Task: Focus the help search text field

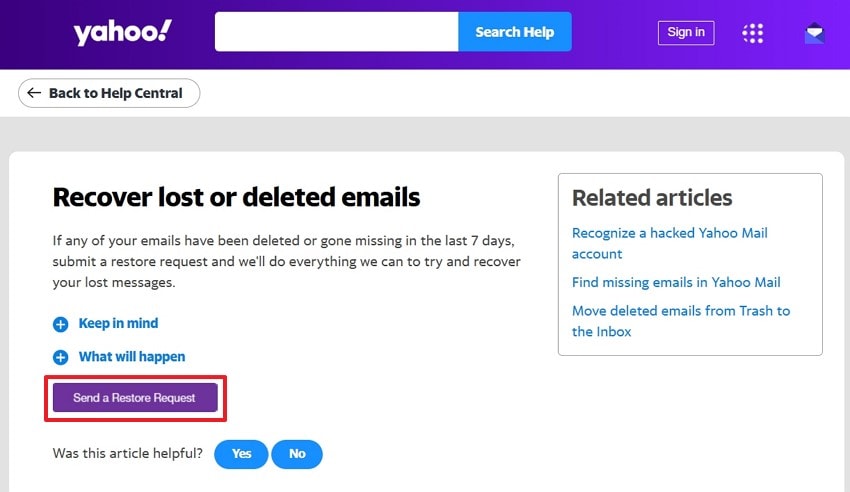Action: (336, 32)
